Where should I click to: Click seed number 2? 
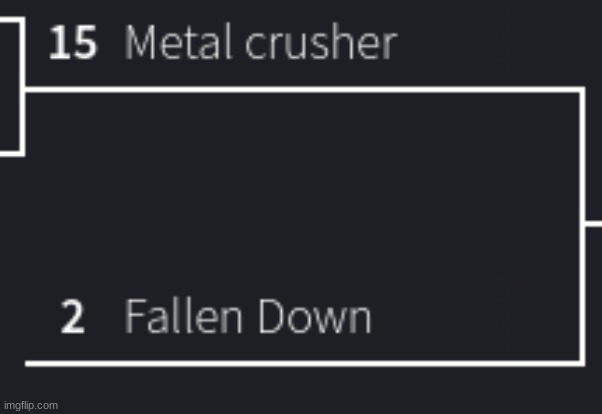pyautogui.click(x=72, y=318)
